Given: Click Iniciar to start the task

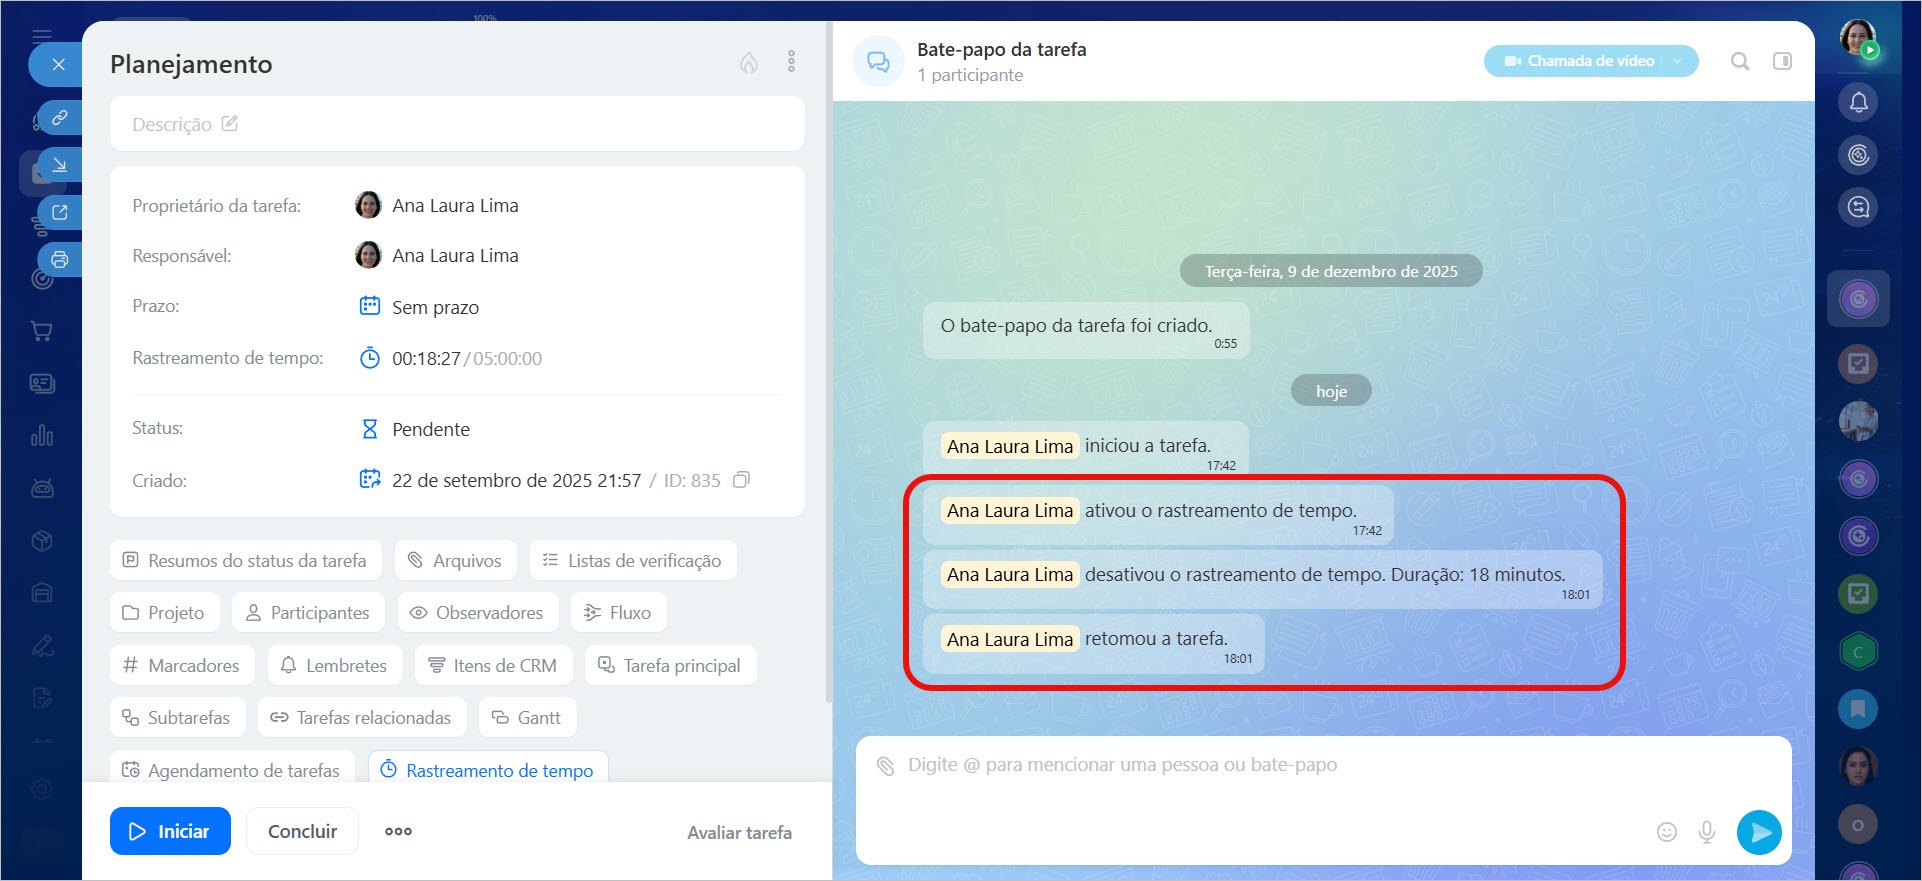Looking at the screenshot, I should (x=170, y=831).
